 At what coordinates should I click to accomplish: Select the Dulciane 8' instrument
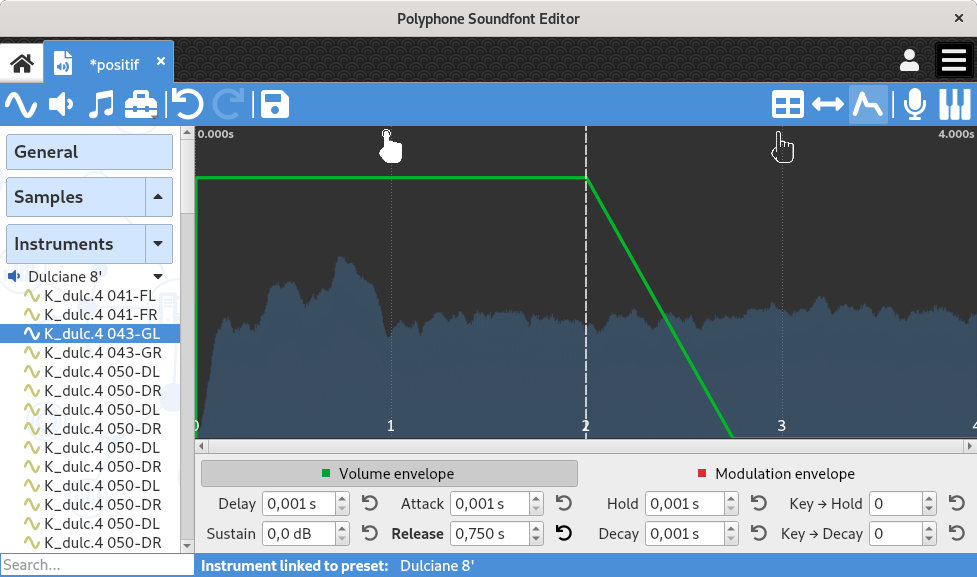pyautogui.click(x=65, y=277)
